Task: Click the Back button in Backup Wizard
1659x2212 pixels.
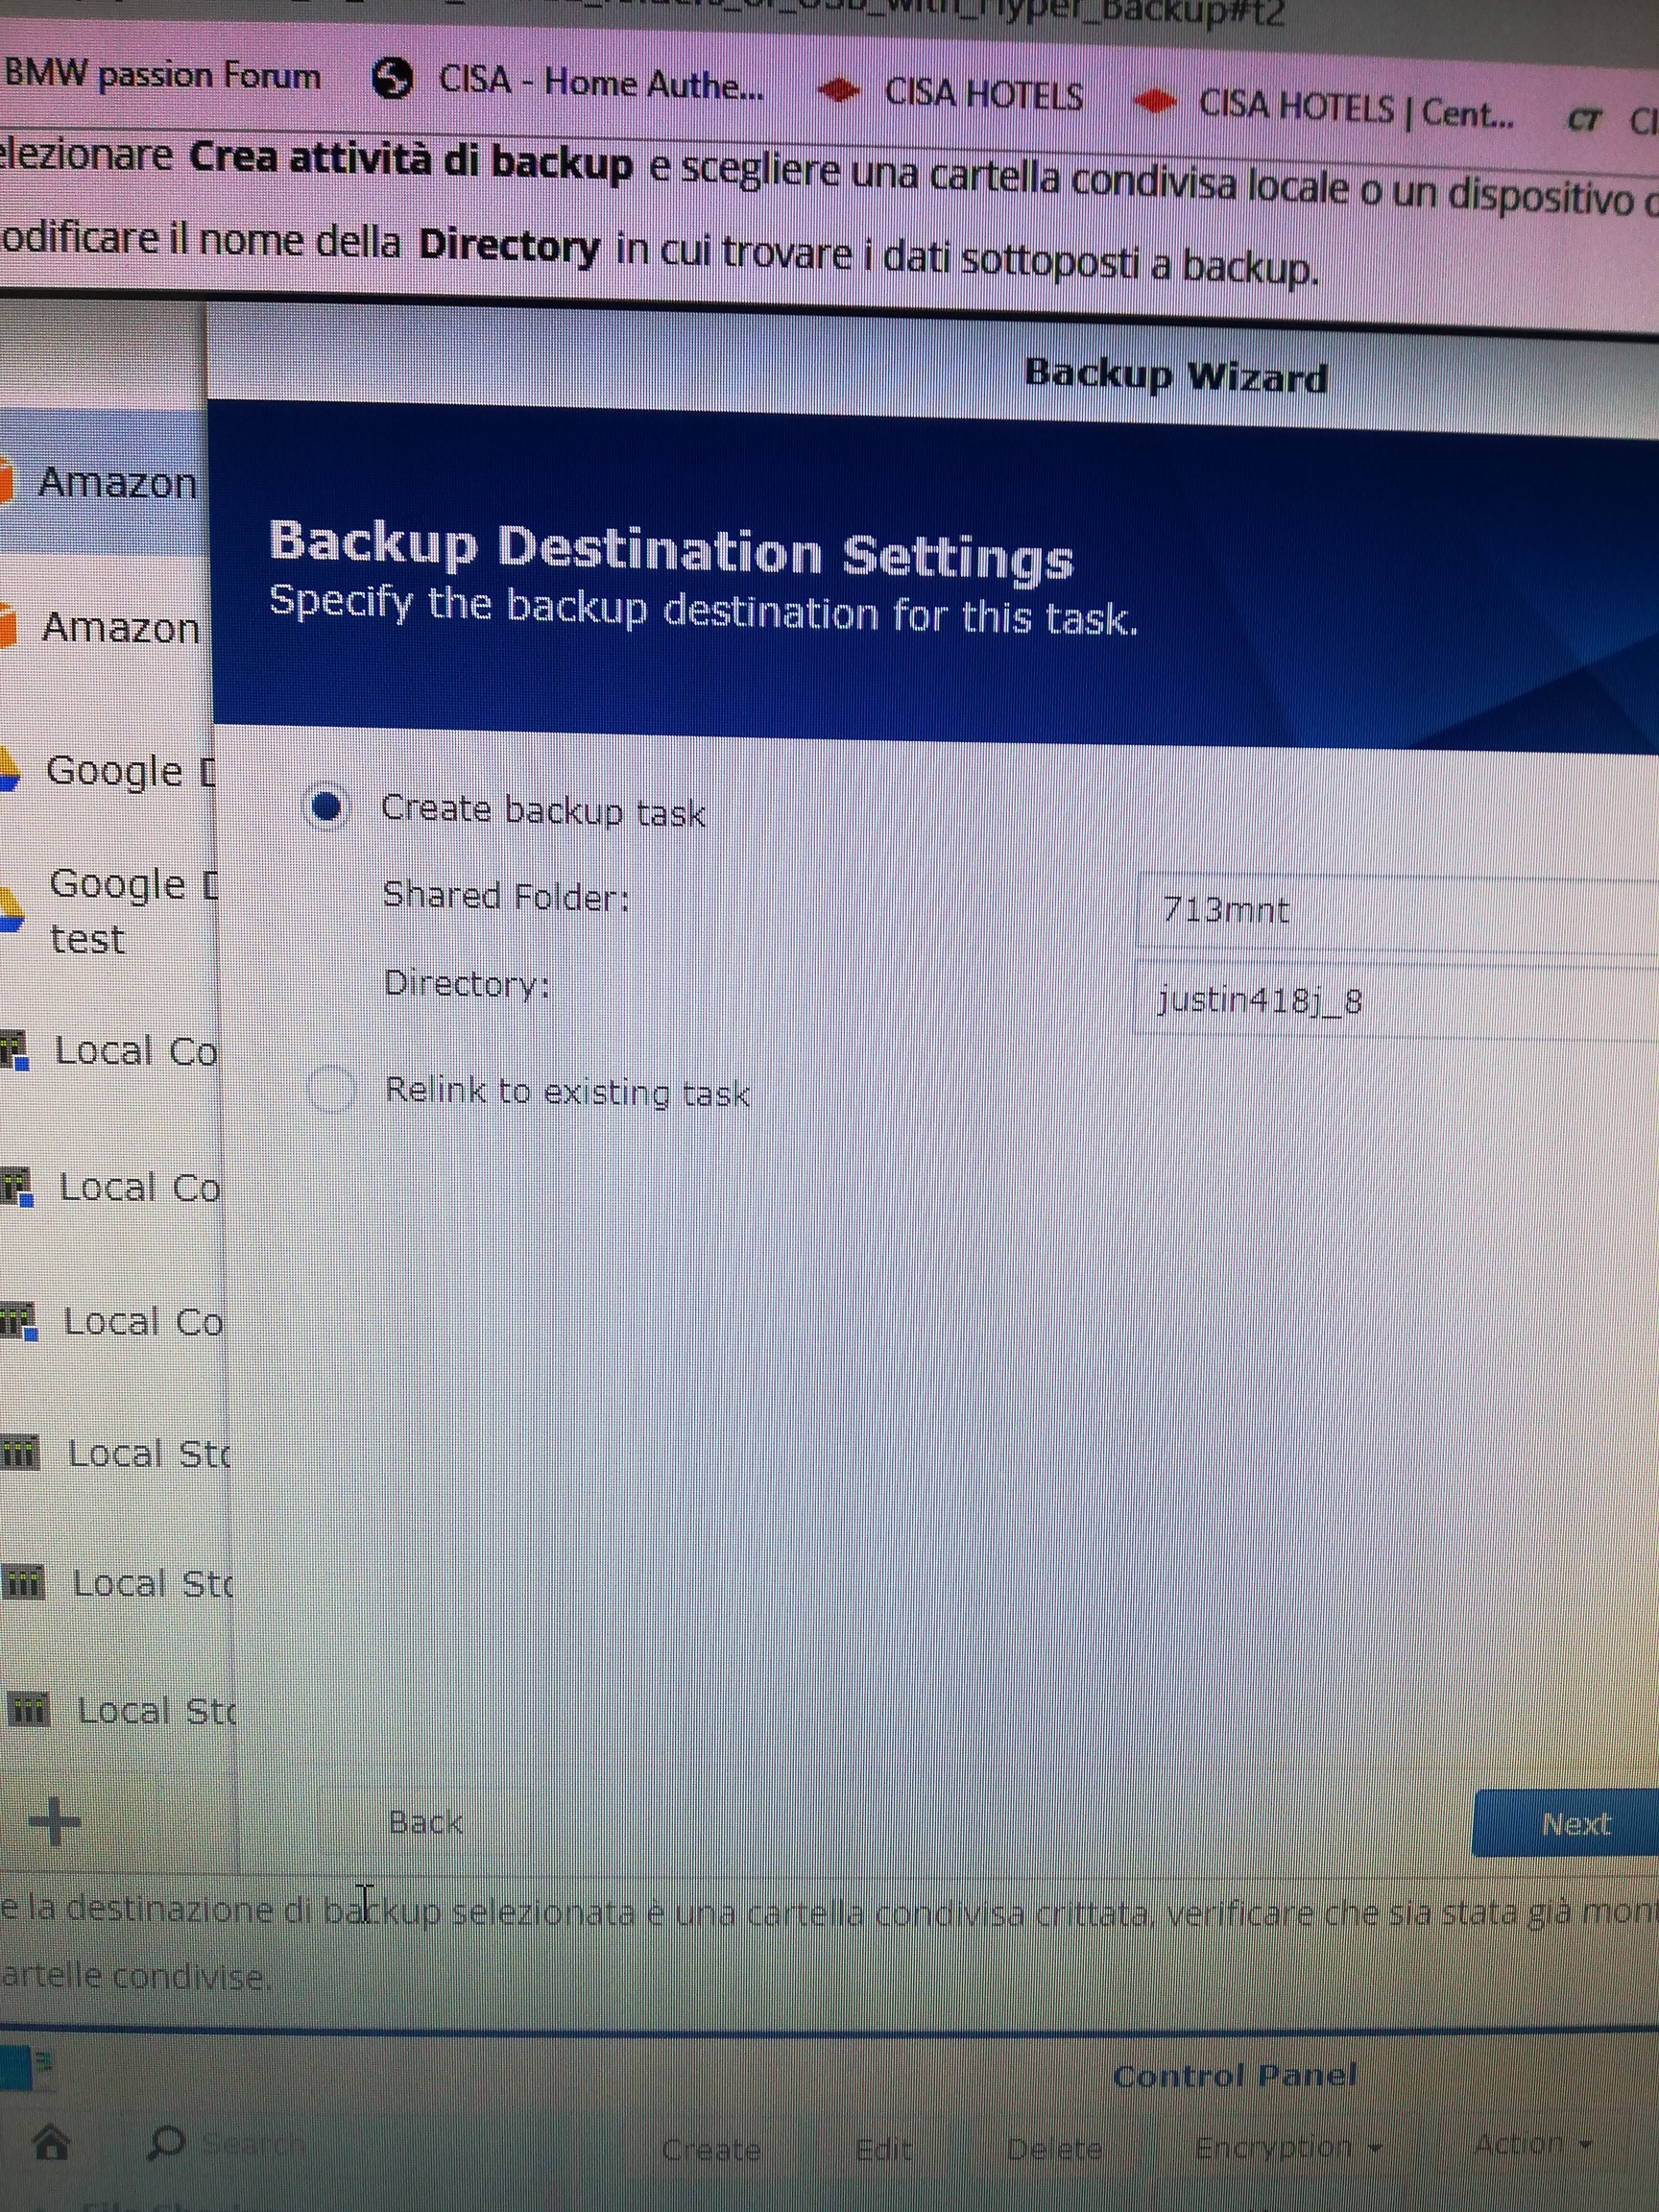Action: point(425,1822)
